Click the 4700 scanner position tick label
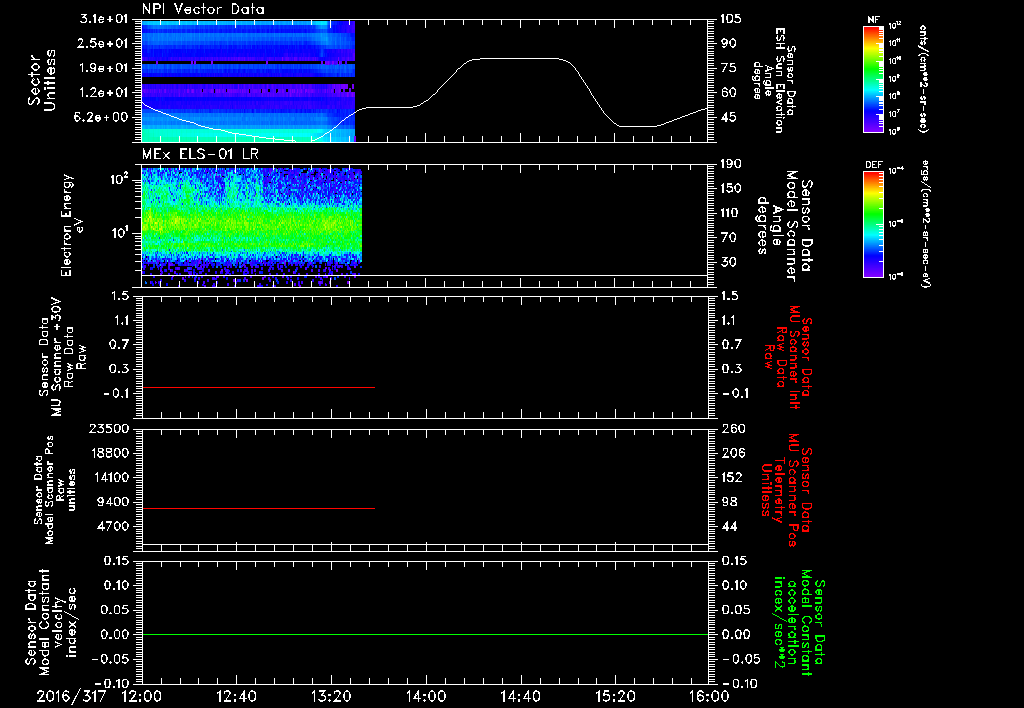The width and height of the screenshot is (1024, 708). [114, 526]
